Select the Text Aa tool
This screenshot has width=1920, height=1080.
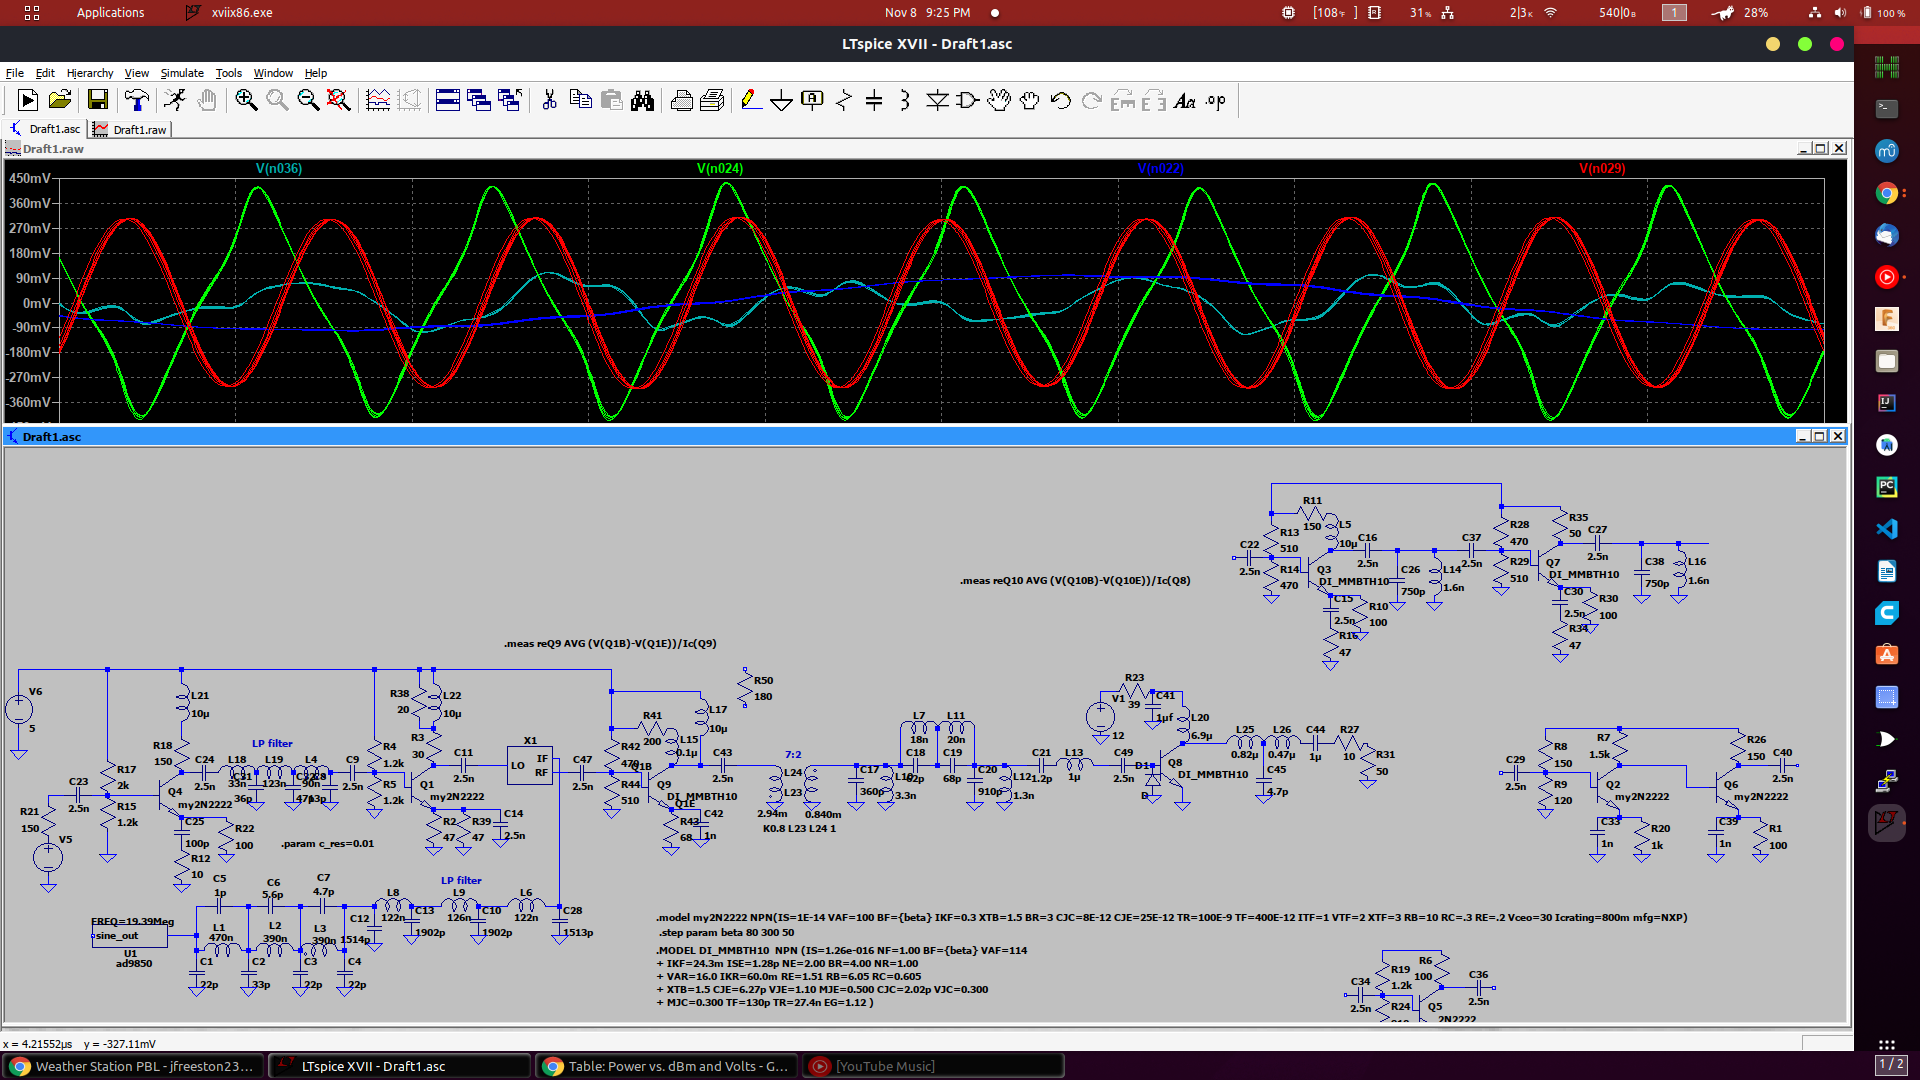(1185, 100)
